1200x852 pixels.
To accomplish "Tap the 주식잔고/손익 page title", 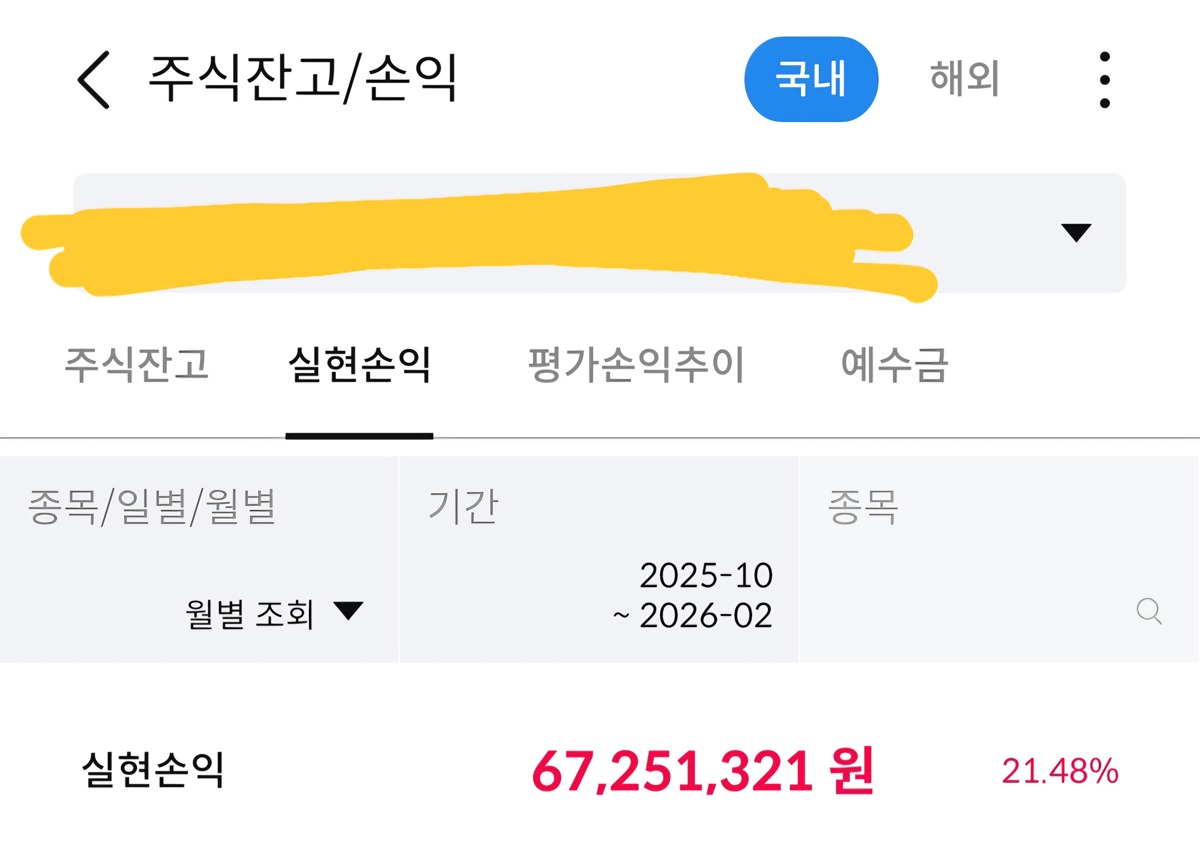I will 303,80.
